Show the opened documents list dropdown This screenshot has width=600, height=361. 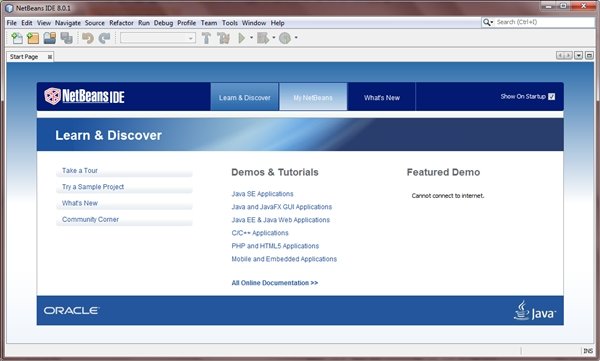pyautogui.click(x=579, y=56)
